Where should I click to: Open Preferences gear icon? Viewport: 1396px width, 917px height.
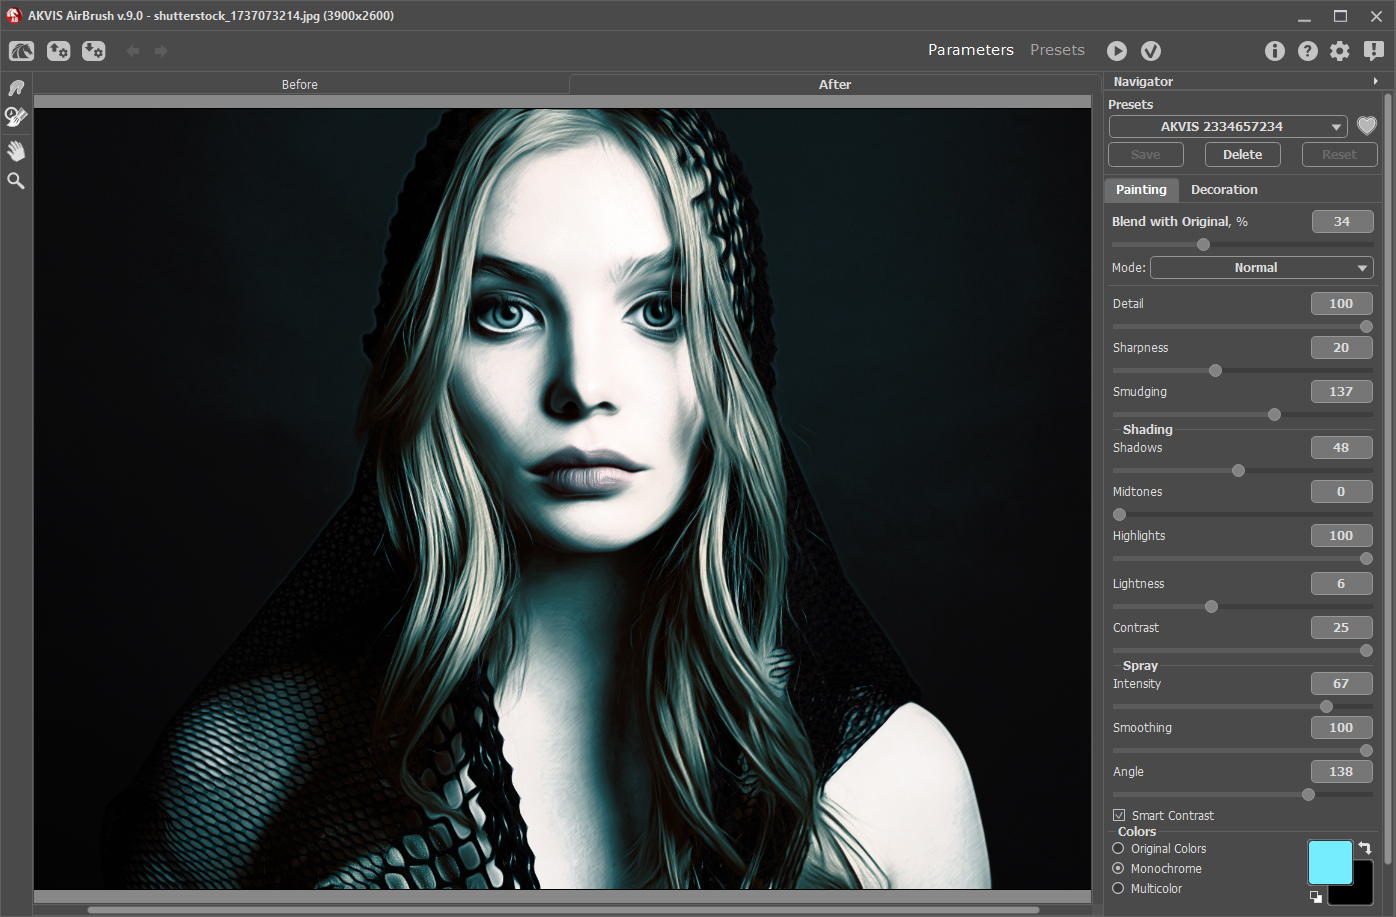[1340, 51]
